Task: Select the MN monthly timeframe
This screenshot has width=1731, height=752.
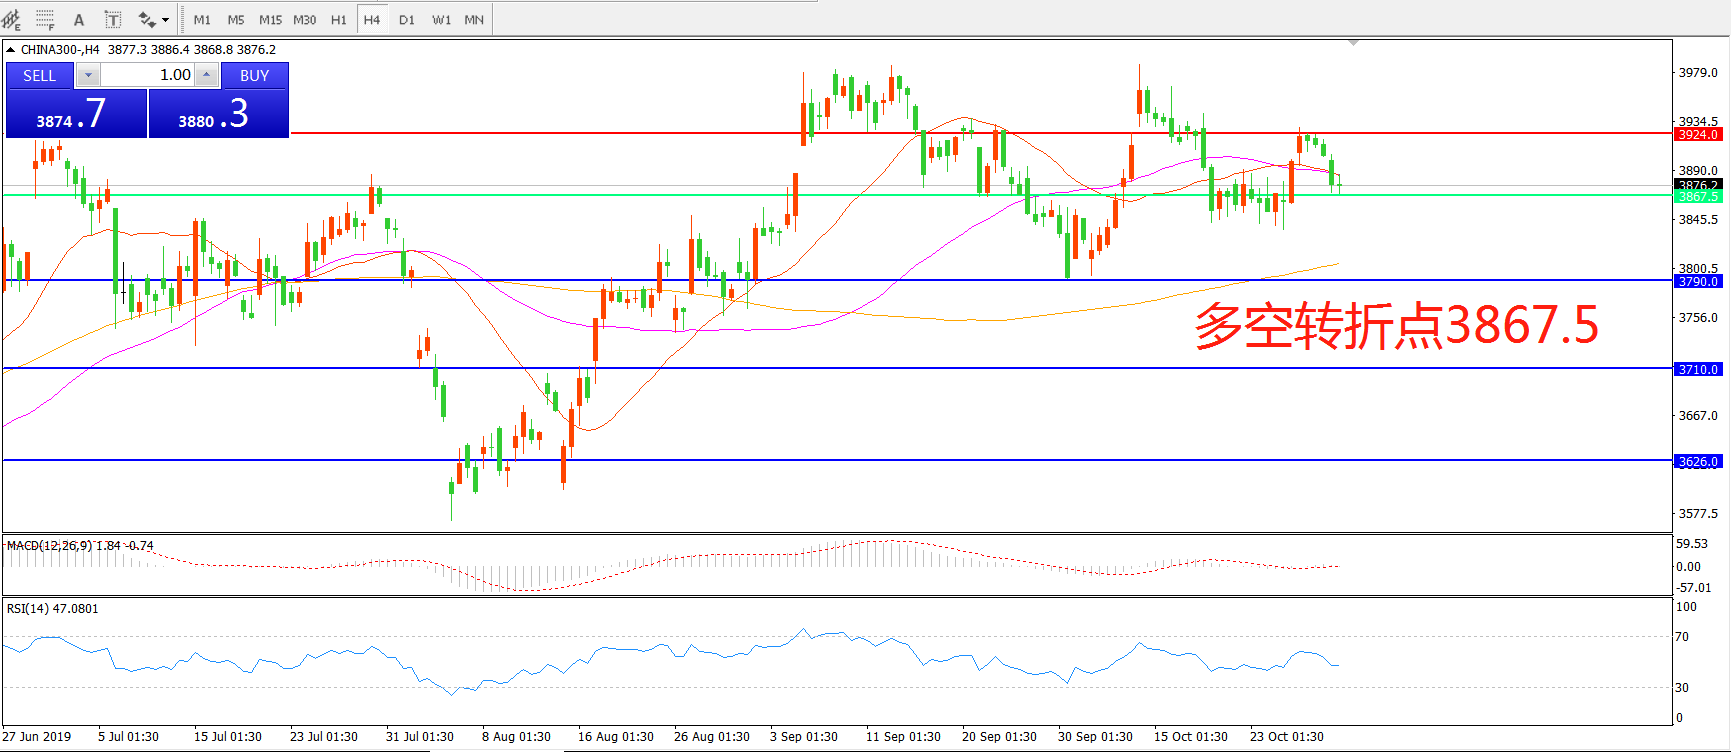Action: (x=474, y=19)
